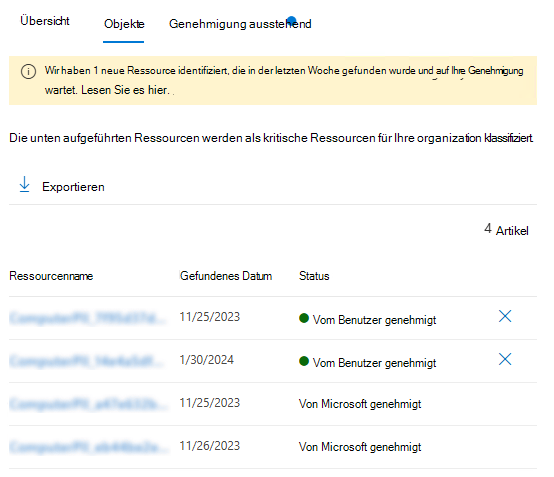Click the '4 Artikel' item count
The height and width of the screenshot is (477, 554).
(x=506, y=230)
